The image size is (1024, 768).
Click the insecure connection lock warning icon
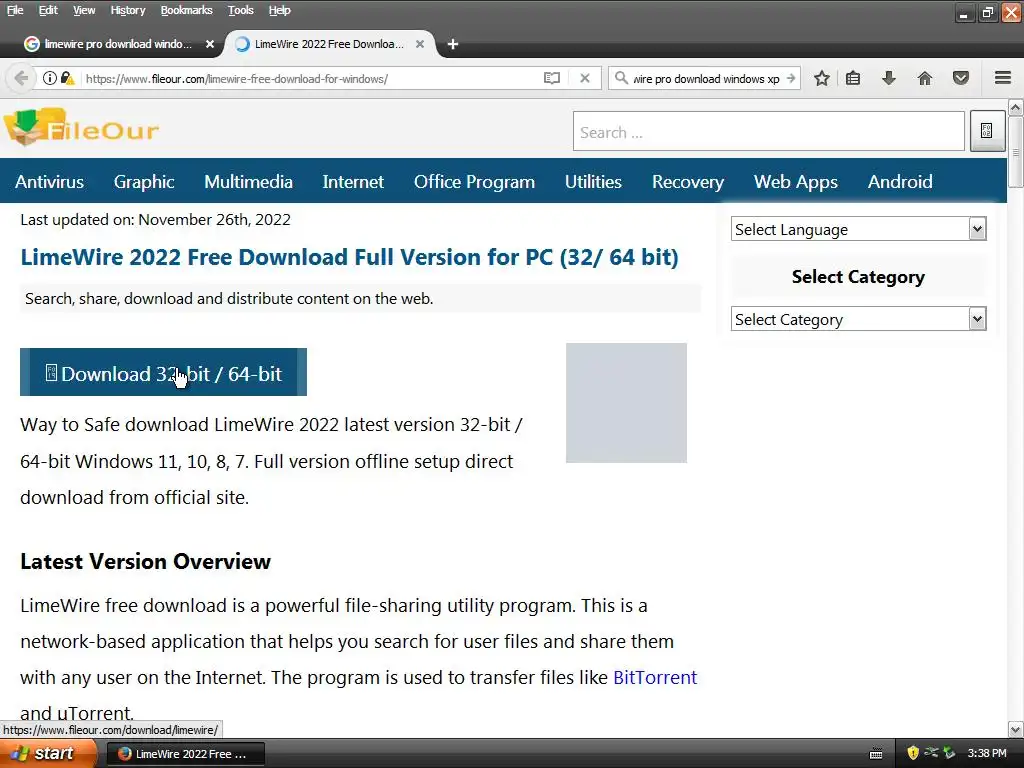67,78
